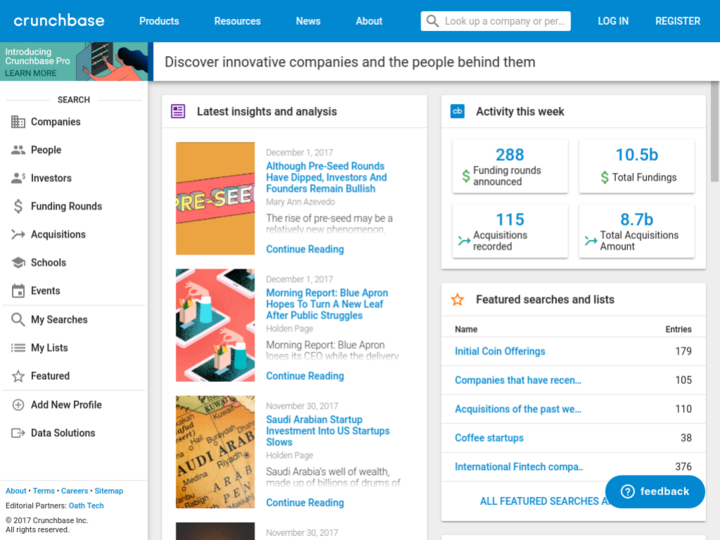
Task: Open the Initial Coin Offerings list
Action: point(500,352)
